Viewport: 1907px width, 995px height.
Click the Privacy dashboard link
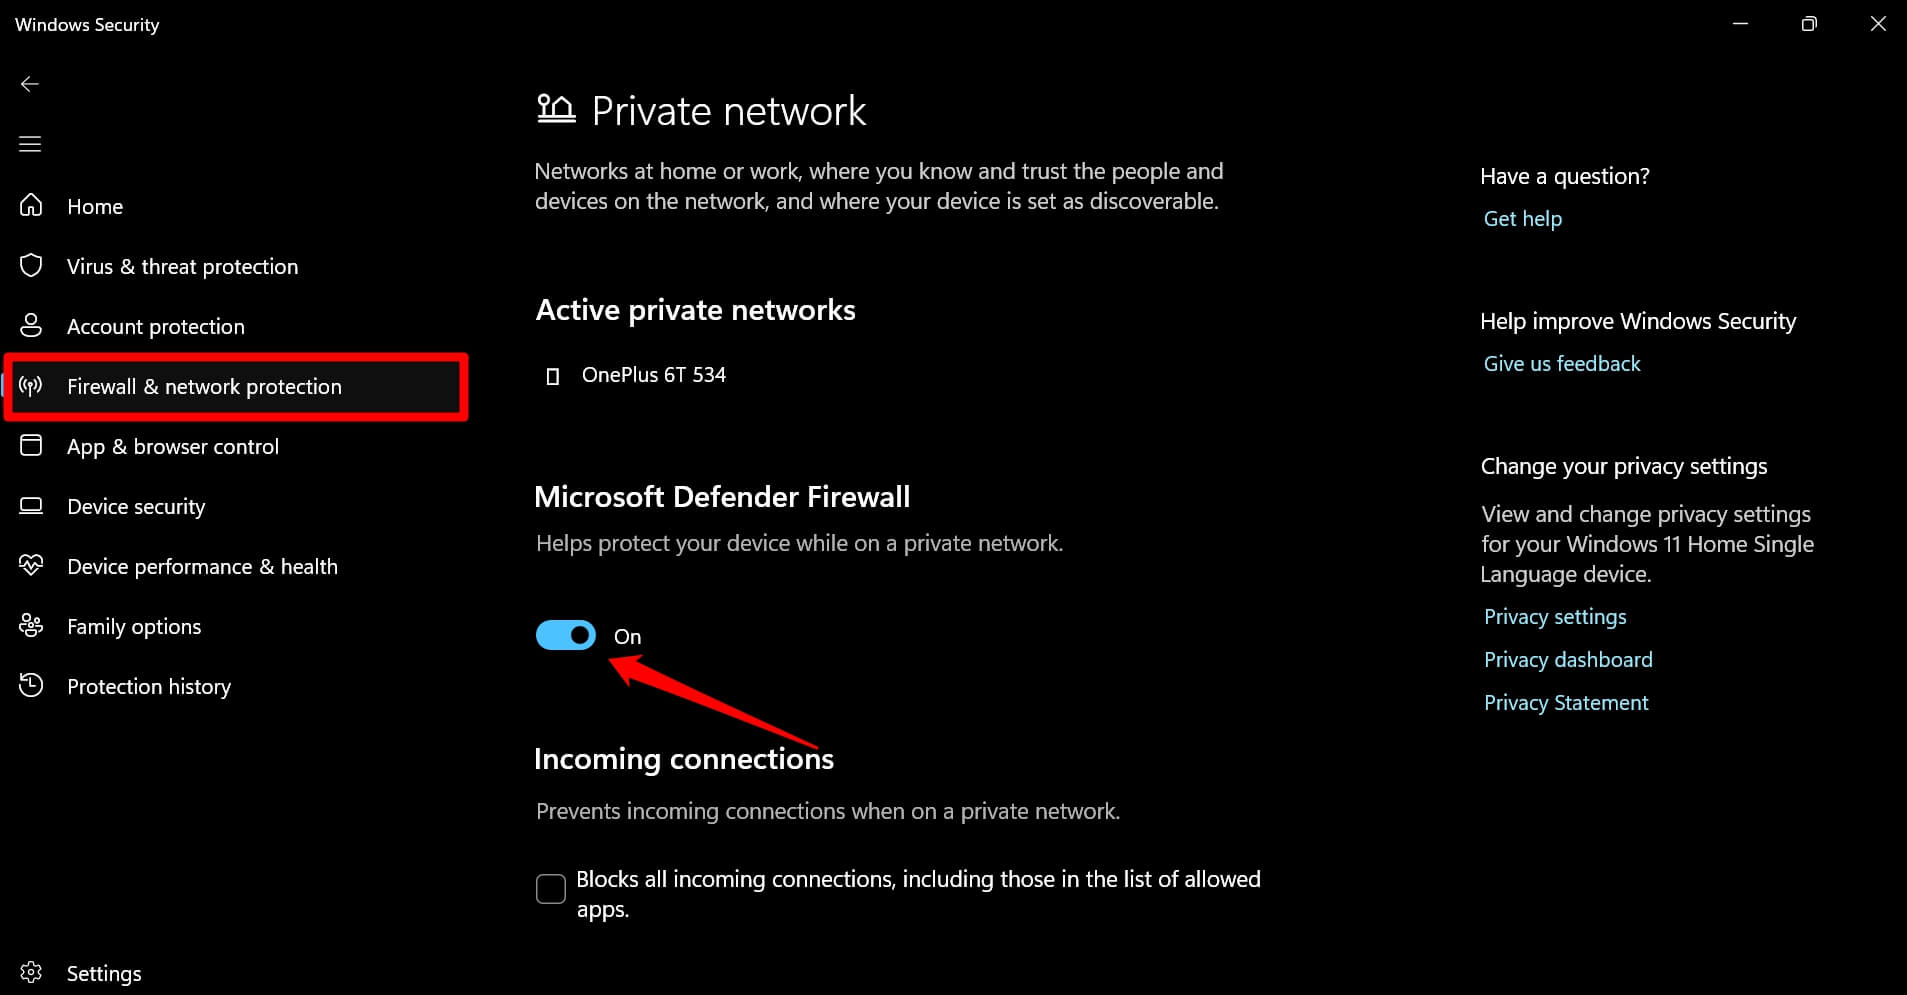(x=1567, y=659)
